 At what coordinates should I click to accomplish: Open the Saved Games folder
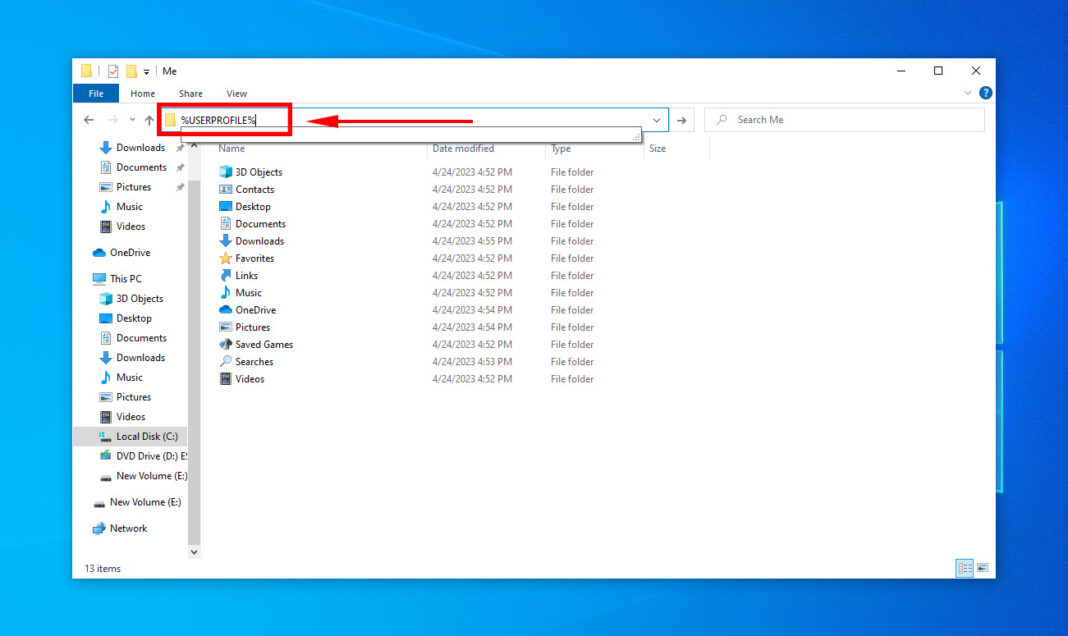coord(263,344)
